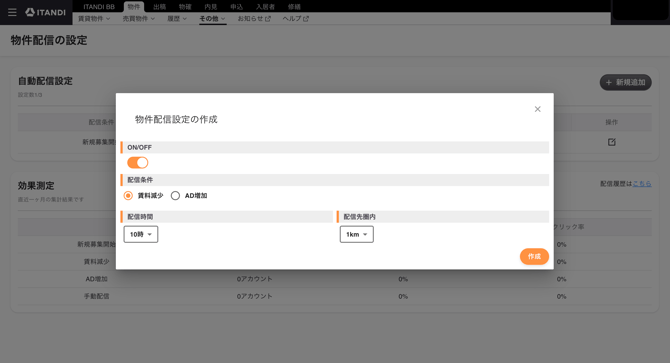The height and width of the screenshot is (363, 670).
Task: Open the 配信履歴 こちら link
Action: pos(642,184)
